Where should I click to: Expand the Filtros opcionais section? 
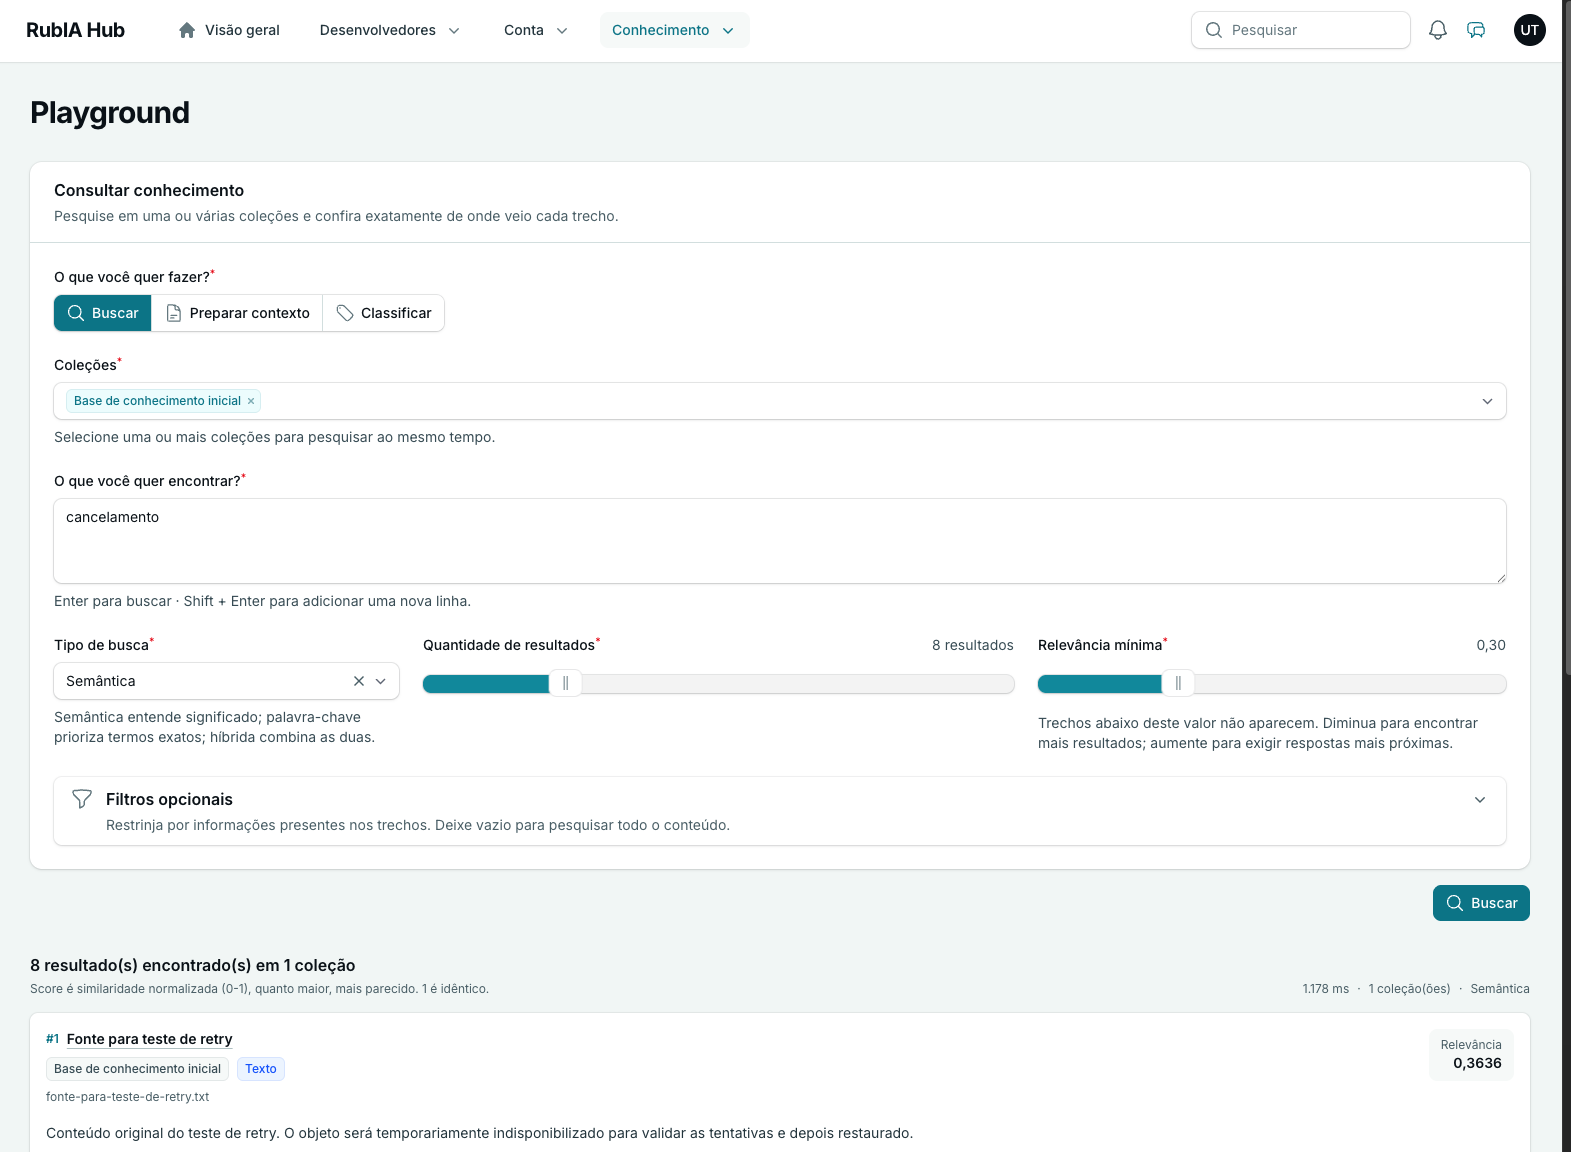click(780, 811)
